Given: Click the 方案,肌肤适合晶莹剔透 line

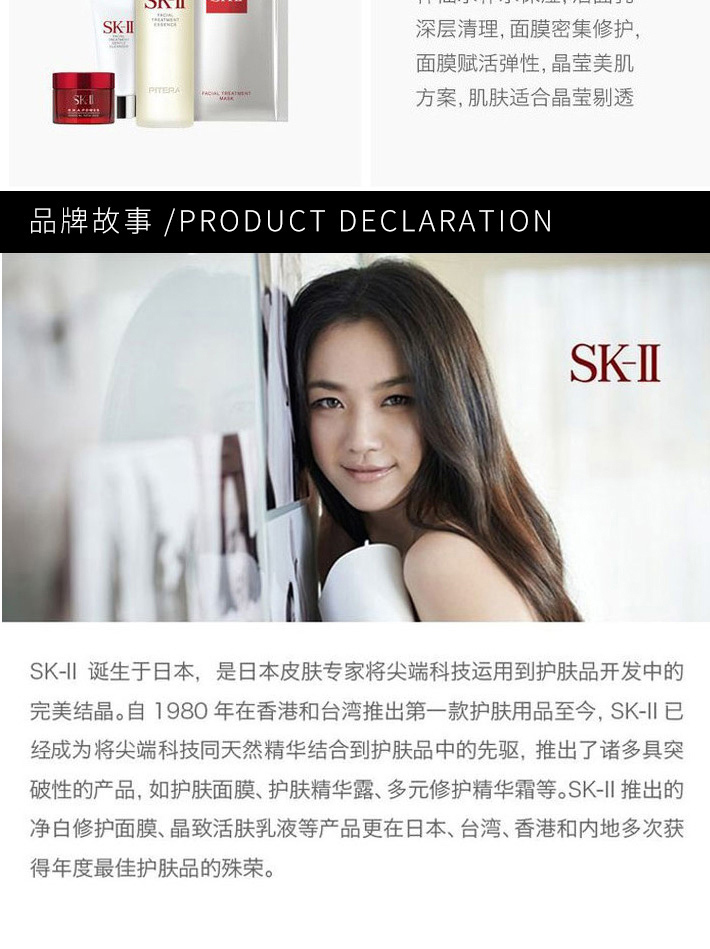Looking at the screenshot, I should [x=524, y=97].
